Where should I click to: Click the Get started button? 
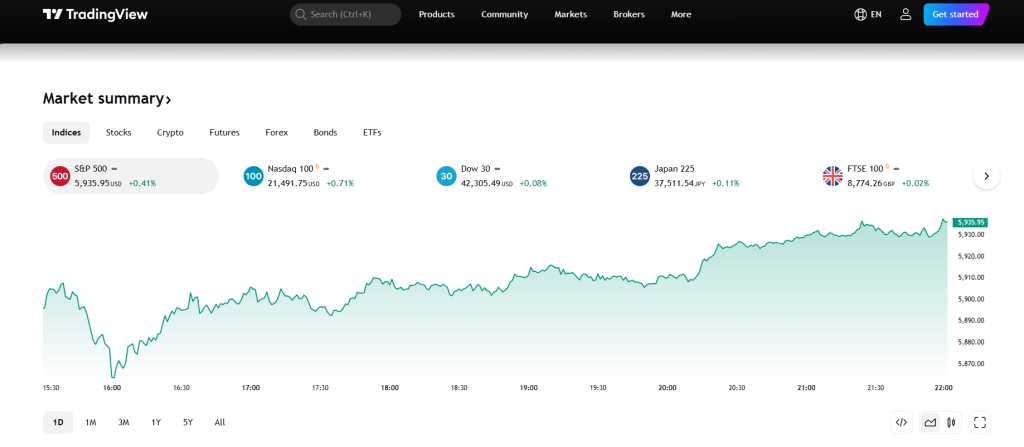pos(955,14)
